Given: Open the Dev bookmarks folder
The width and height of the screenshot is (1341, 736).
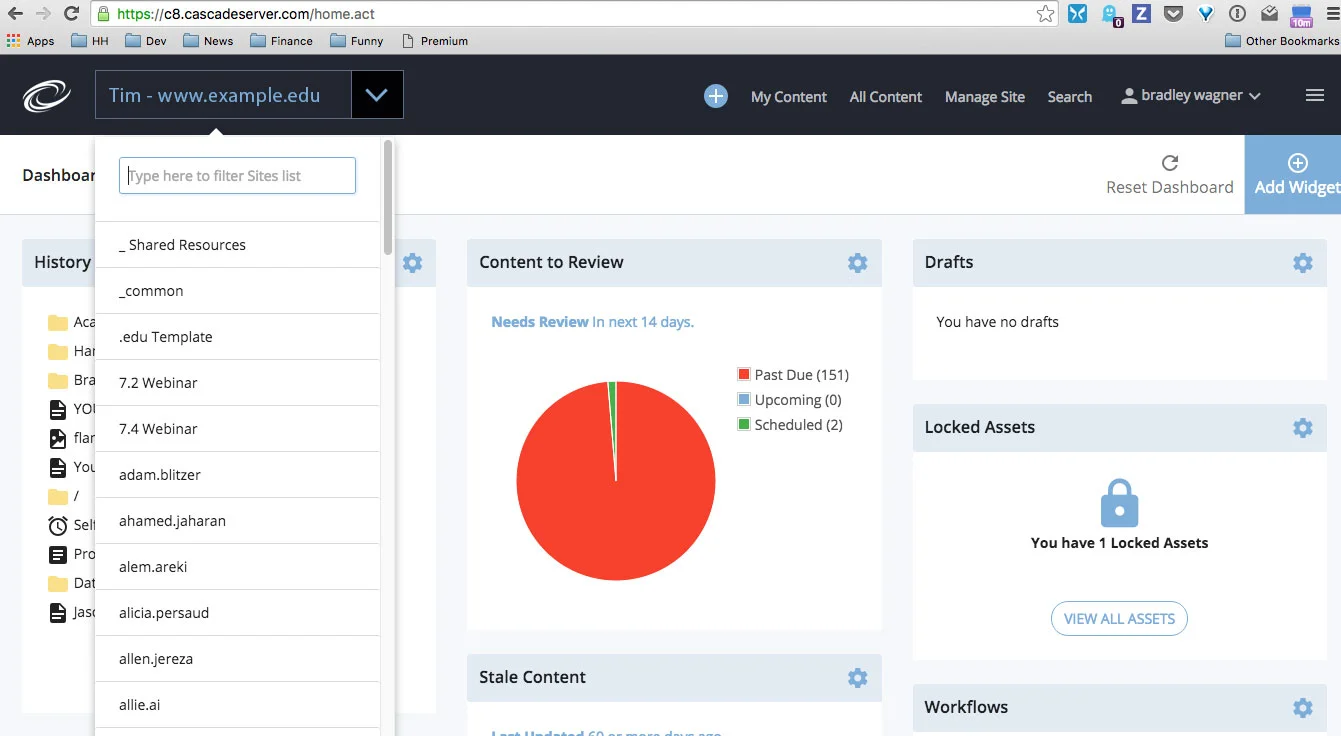Looking at the screenshot, I should click(x=146, y=41).
